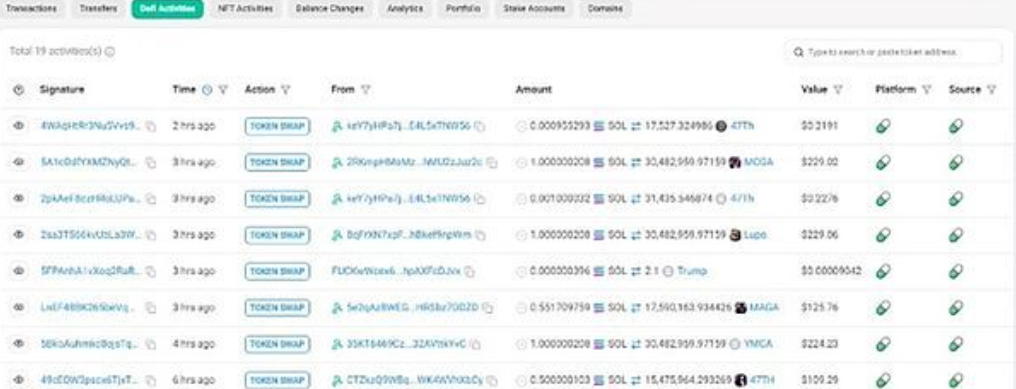This screenshot has height=389, width=1016.
Task: Toggle the clock icon in the Time column header
Action: pyautogui.click(x=207, y=90)
